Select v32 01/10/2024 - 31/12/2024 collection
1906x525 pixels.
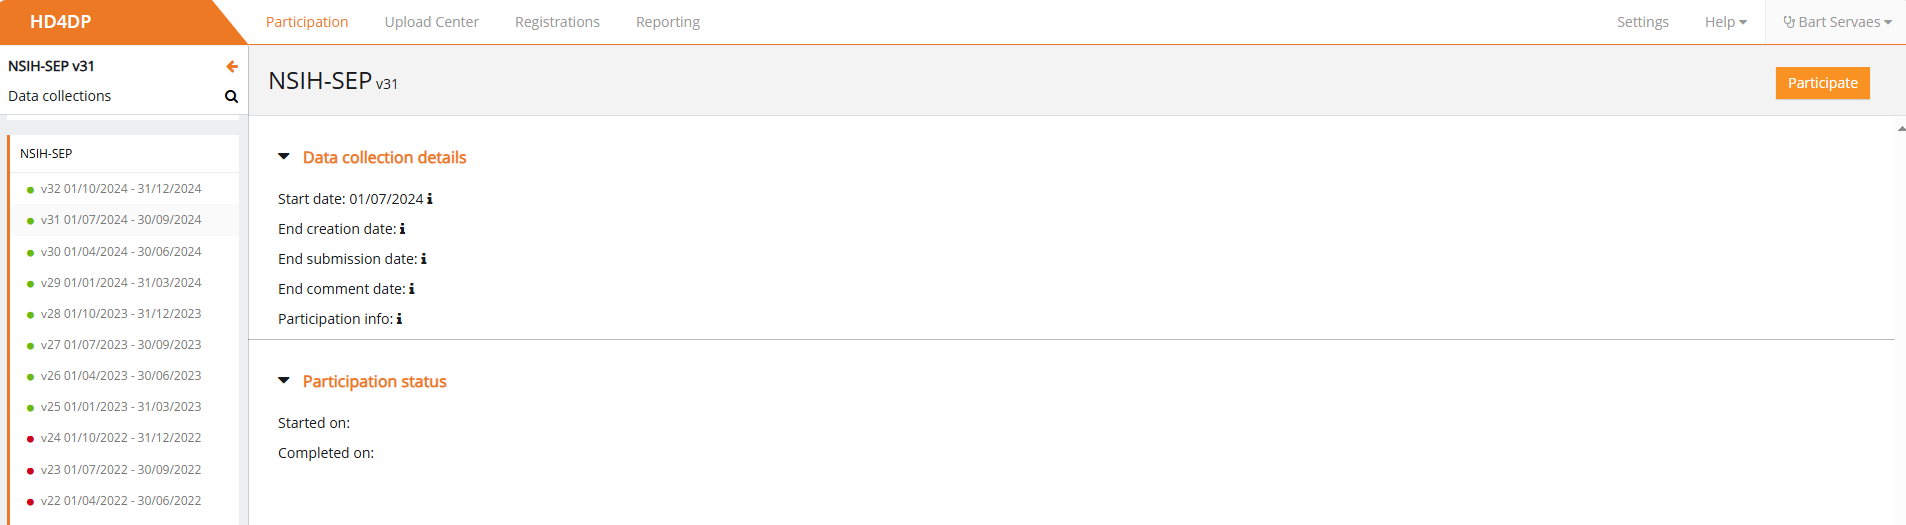coord(121,189)
